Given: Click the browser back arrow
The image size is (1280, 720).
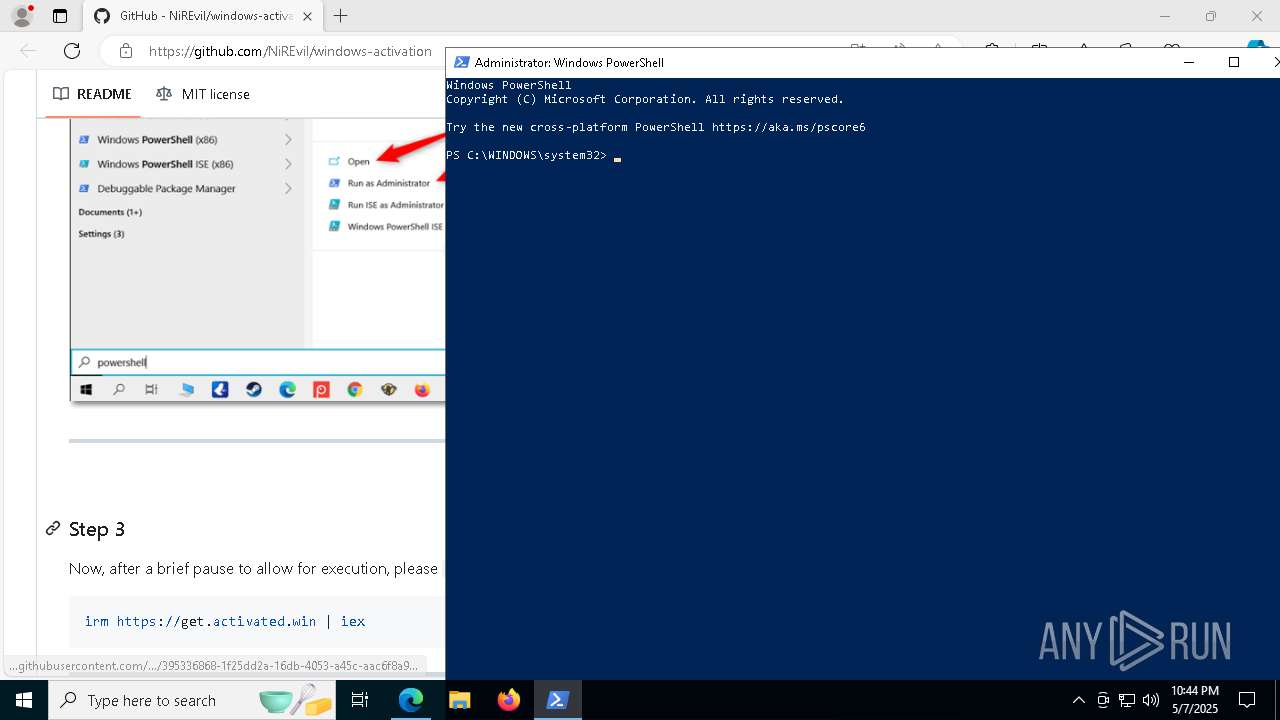Looking at the screenshot, I should (x=28, y=51).
